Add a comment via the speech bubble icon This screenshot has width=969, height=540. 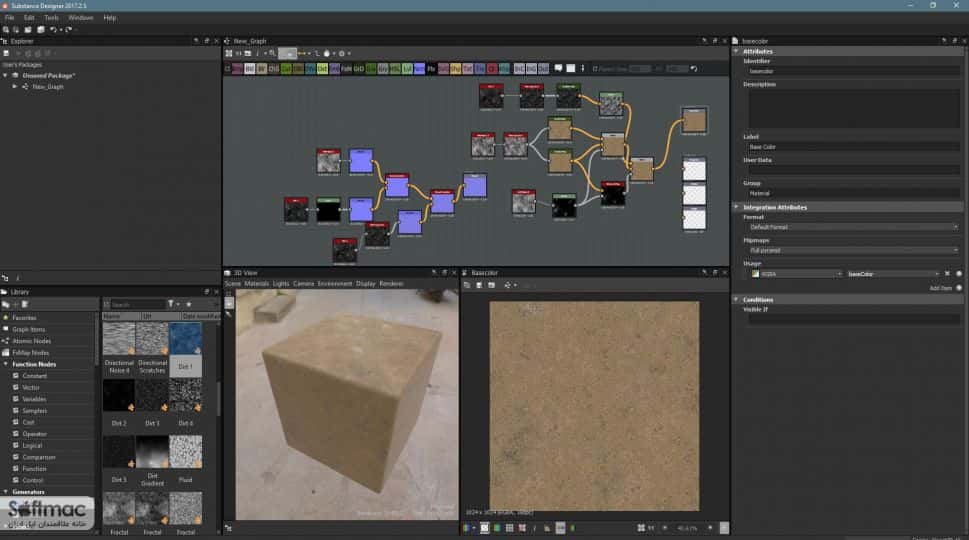pos(559,69)
